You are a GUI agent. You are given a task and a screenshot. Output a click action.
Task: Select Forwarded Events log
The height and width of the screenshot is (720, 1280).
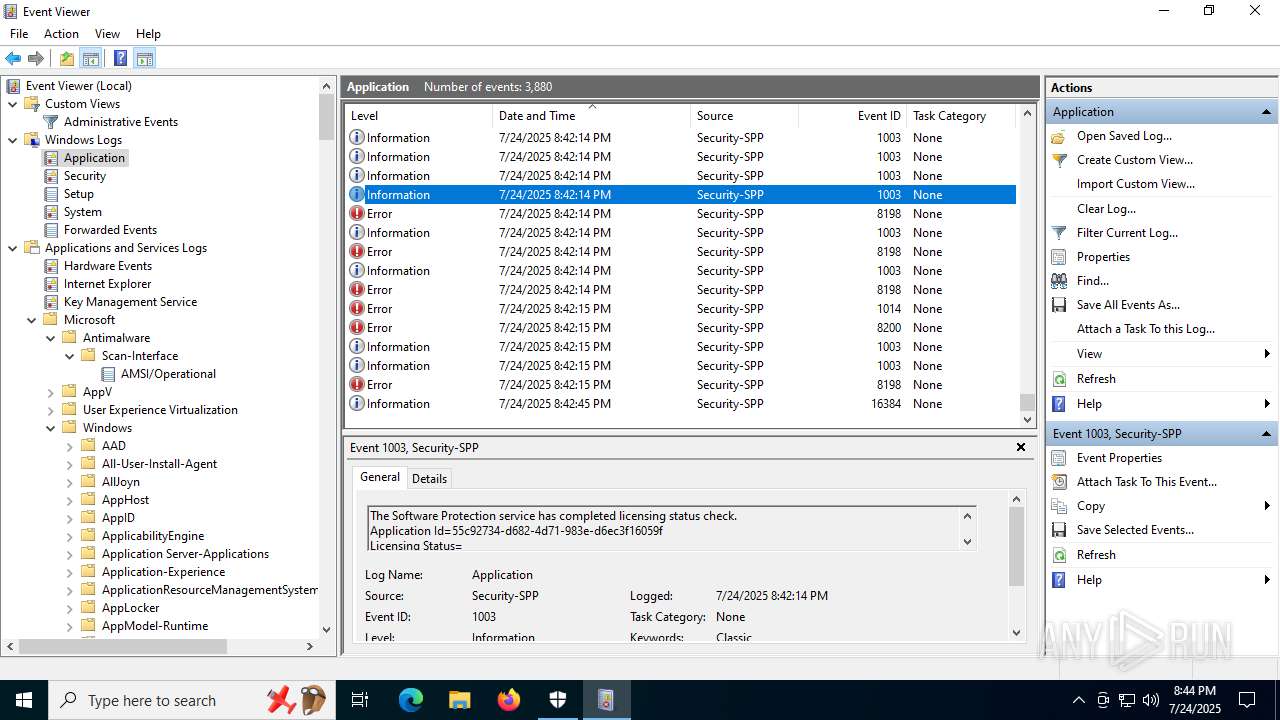[110, 230]
